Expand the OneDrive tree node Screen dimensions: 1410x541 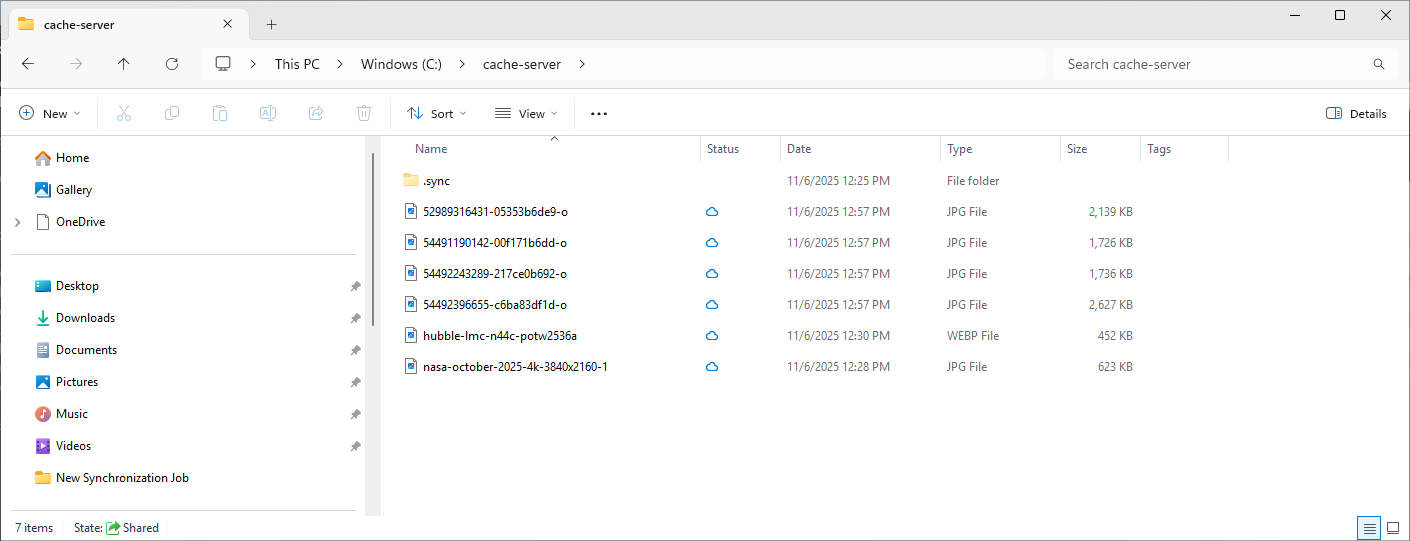pyautogui.click(x=18, y=222)
